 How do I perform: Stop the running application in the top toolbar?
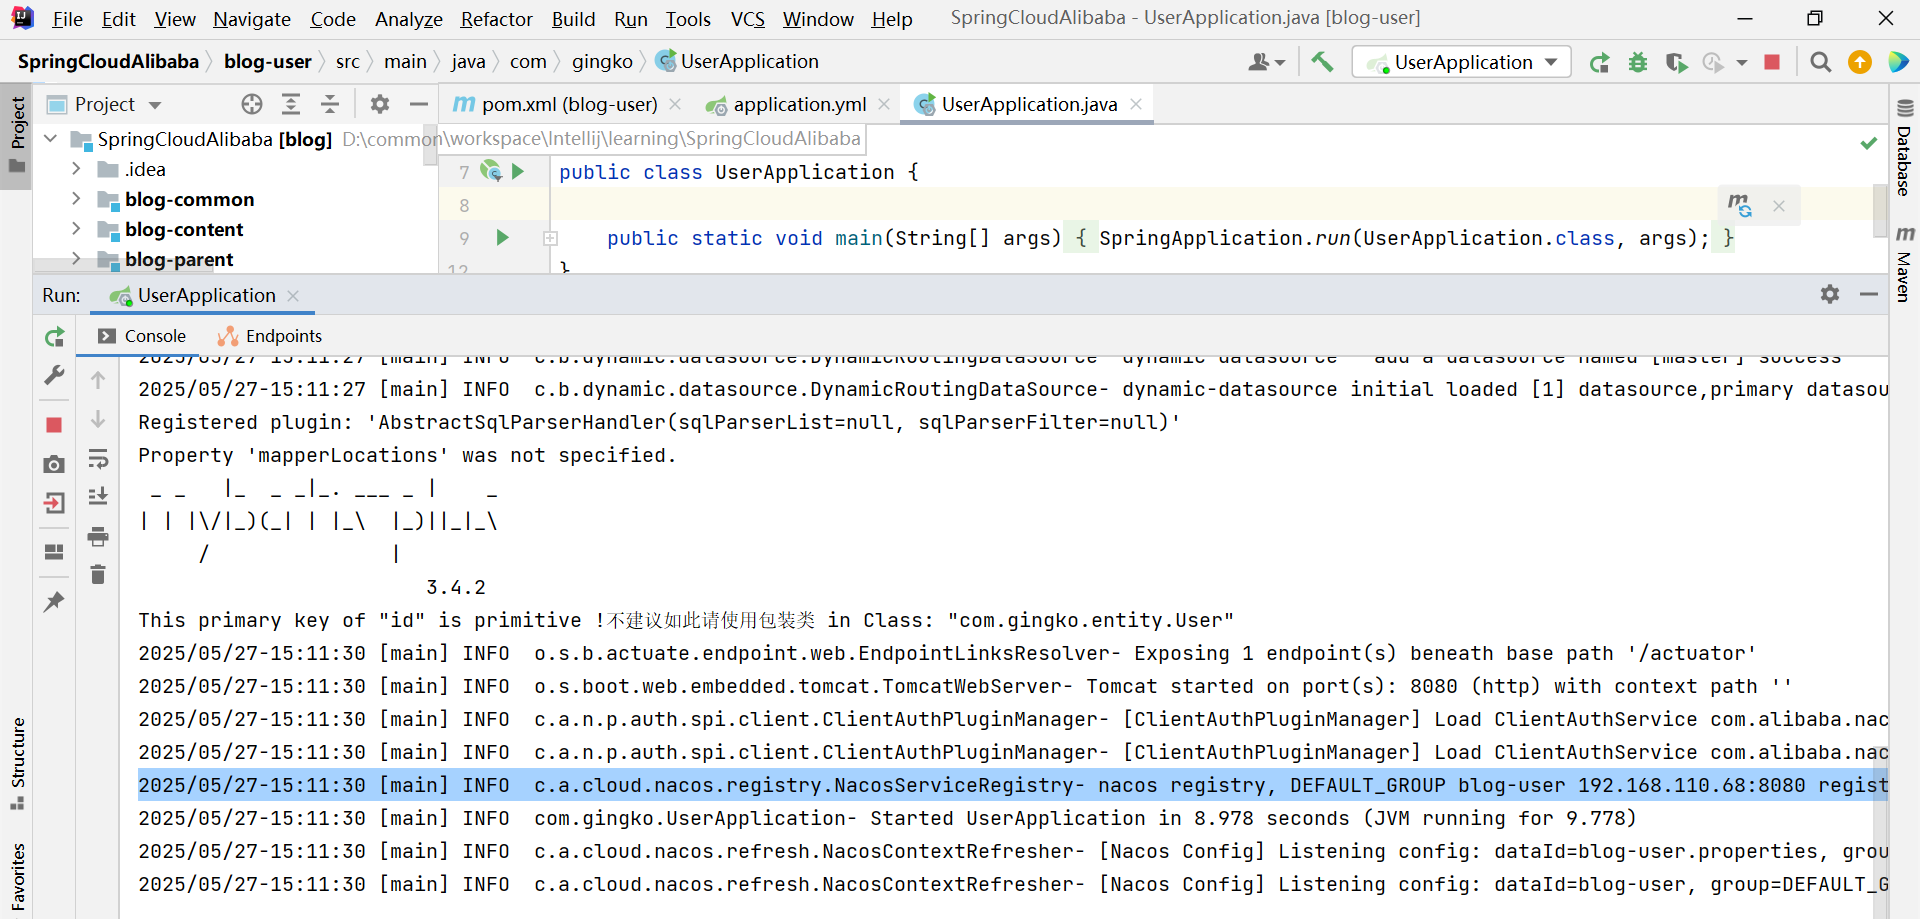click(x=1772, y=62)
